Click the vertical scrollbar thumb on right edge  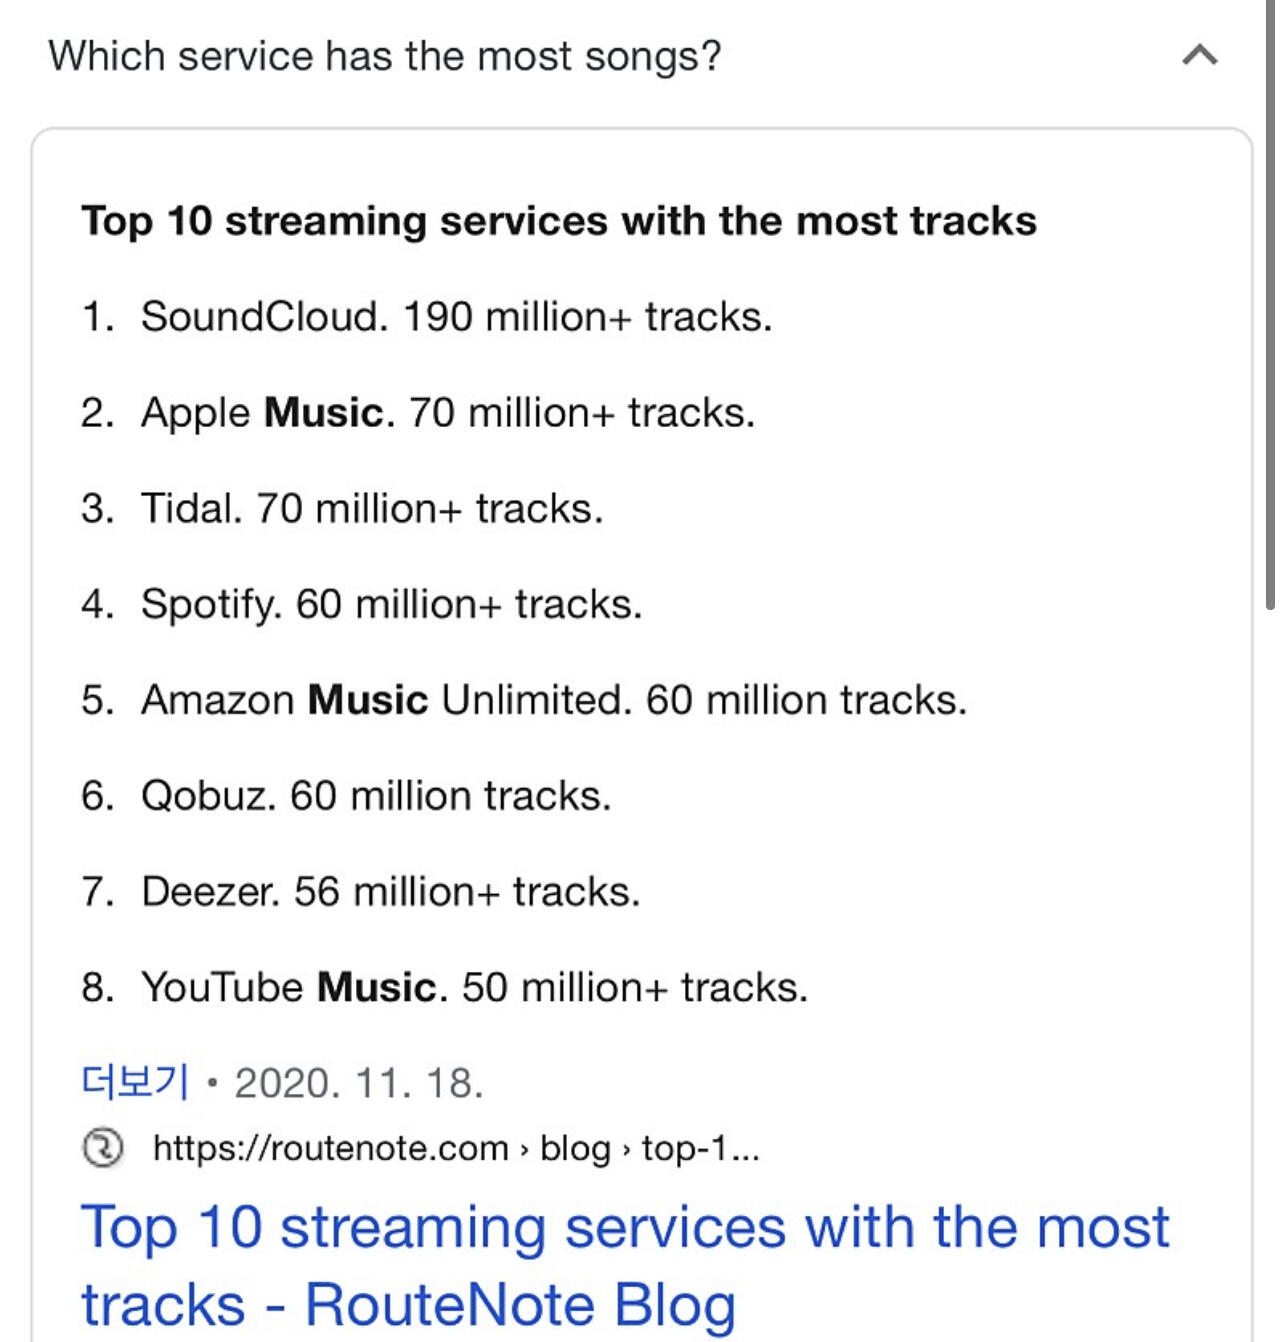(x=1270, y=300)
